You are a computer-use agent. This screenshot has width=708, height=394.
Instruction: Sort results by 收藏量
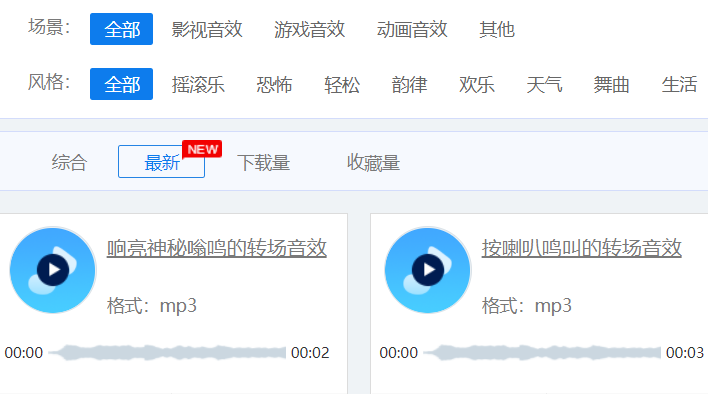[373, 162]
